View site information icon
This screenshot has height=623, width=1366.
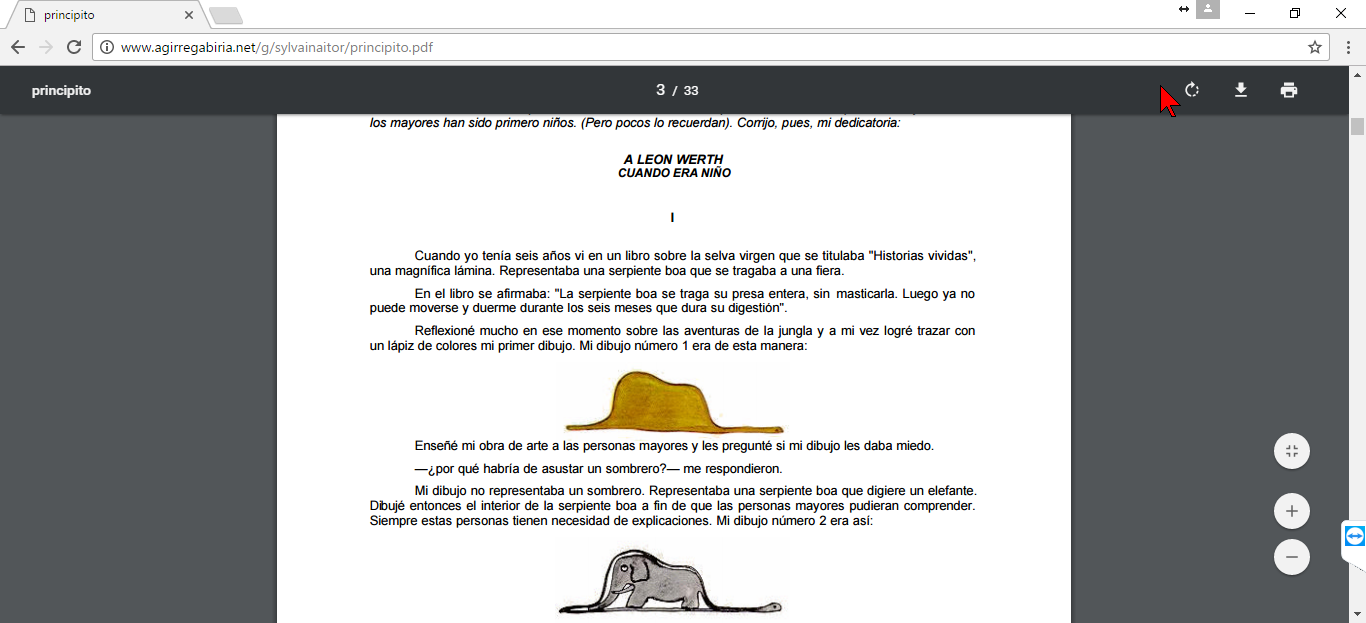pos(107,47)
